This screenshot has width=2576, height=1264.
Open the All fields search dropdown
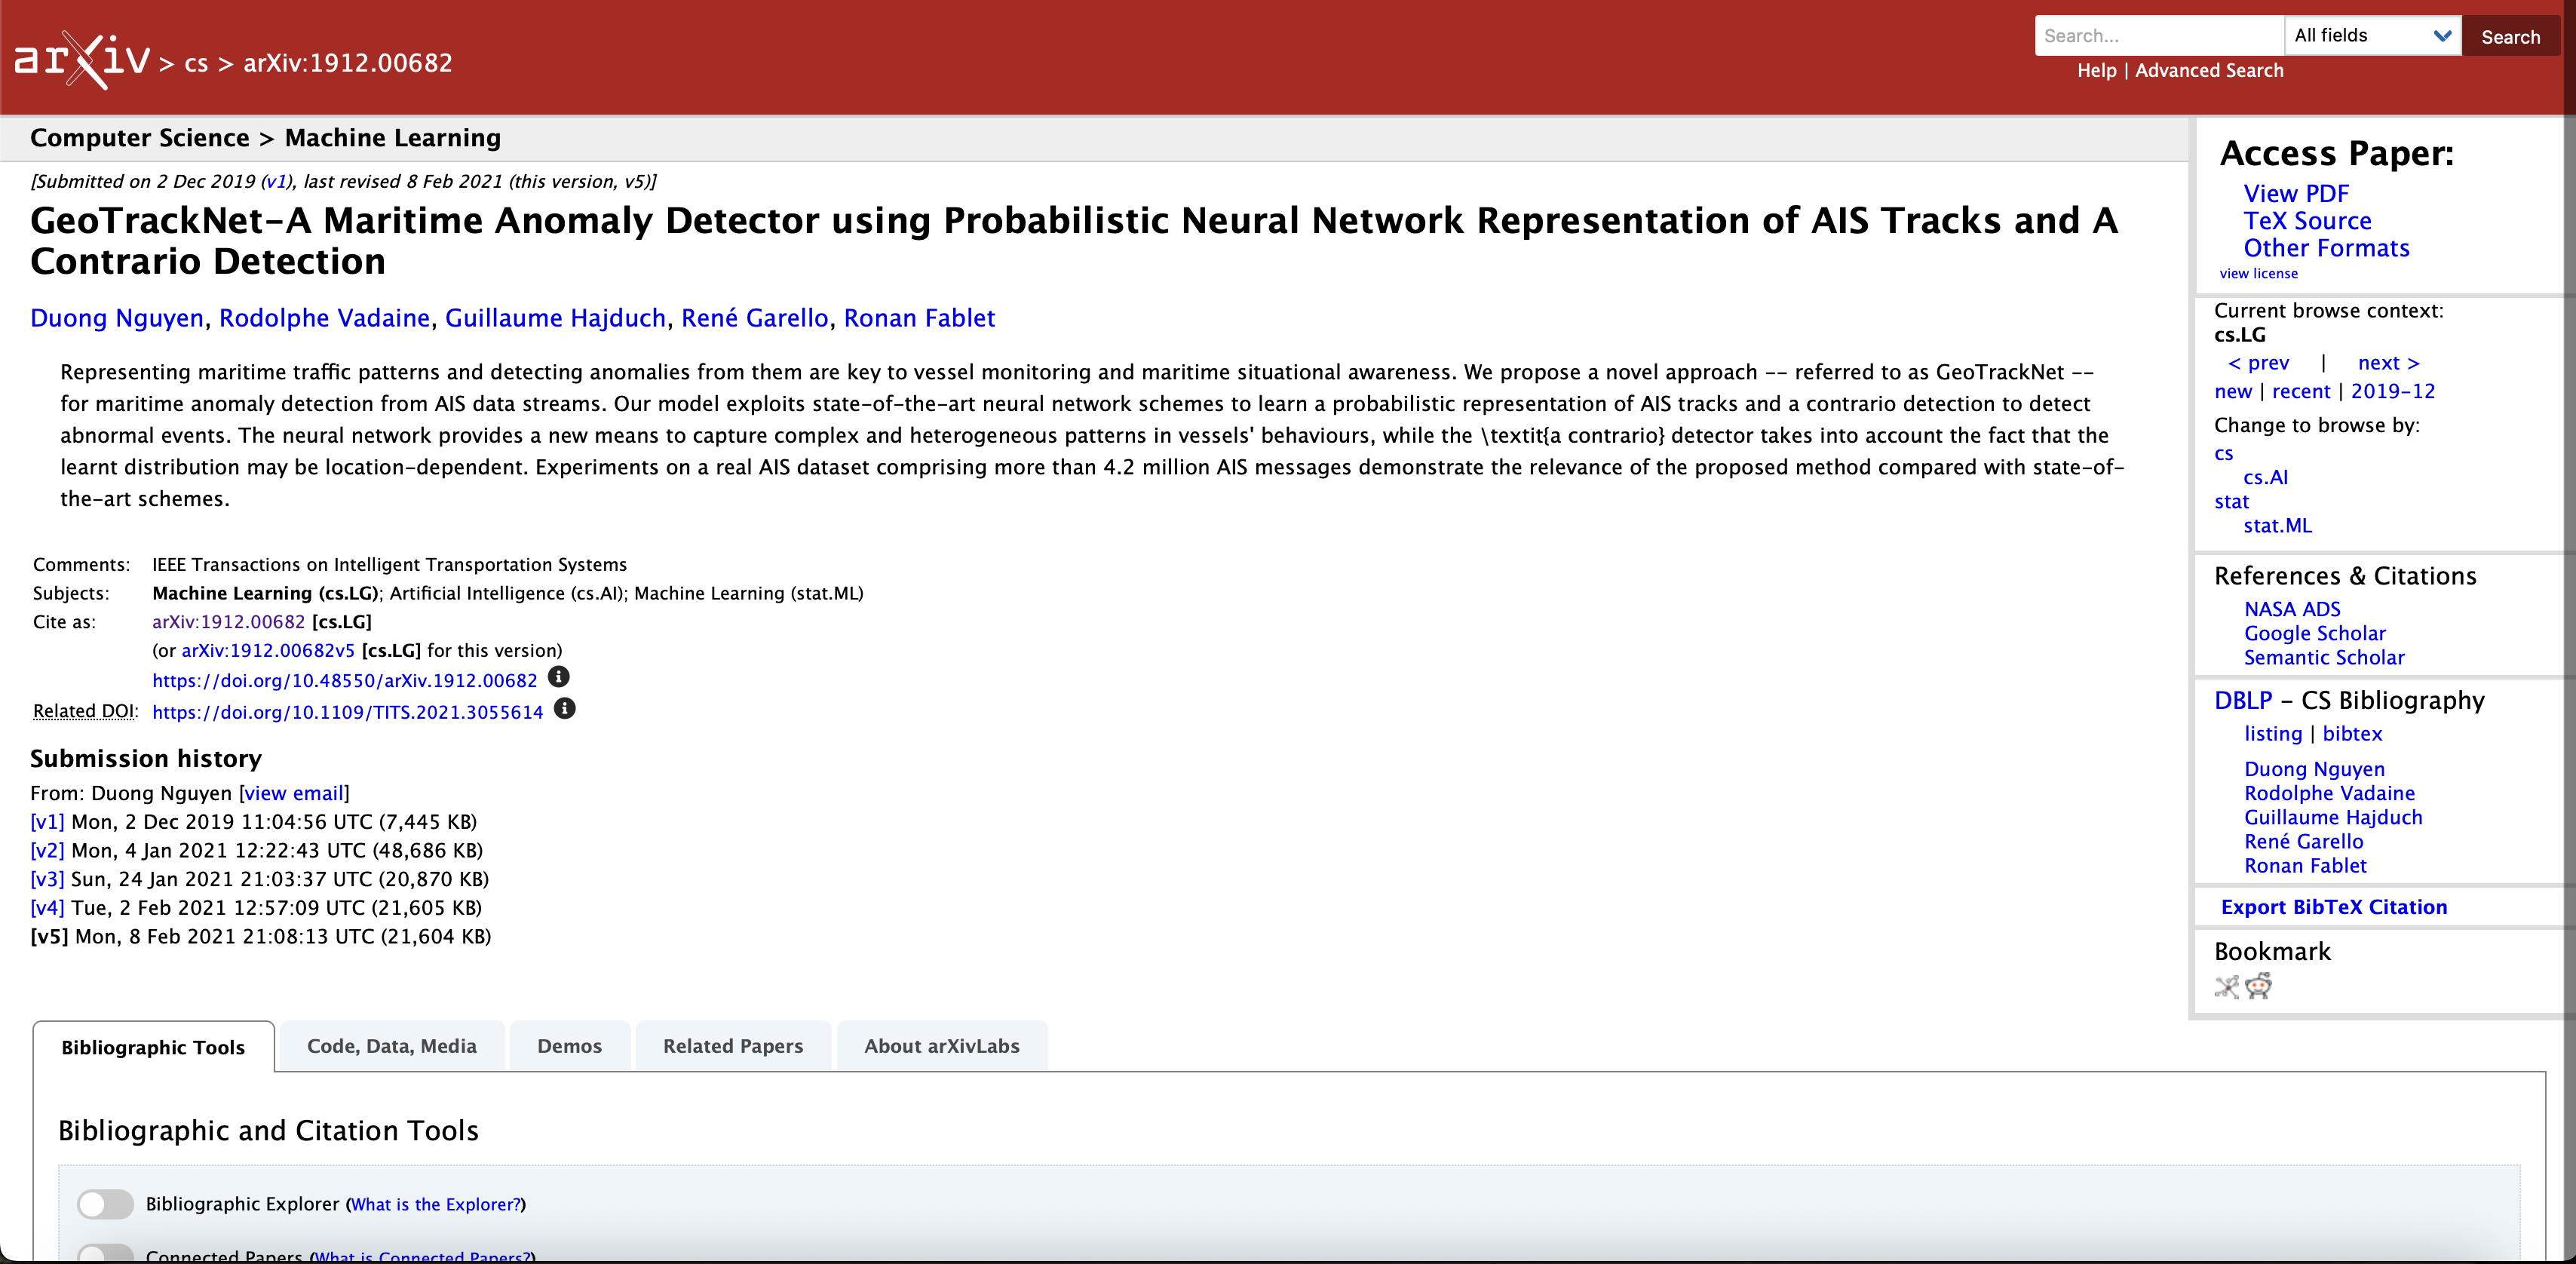(x=2372, y=36)
